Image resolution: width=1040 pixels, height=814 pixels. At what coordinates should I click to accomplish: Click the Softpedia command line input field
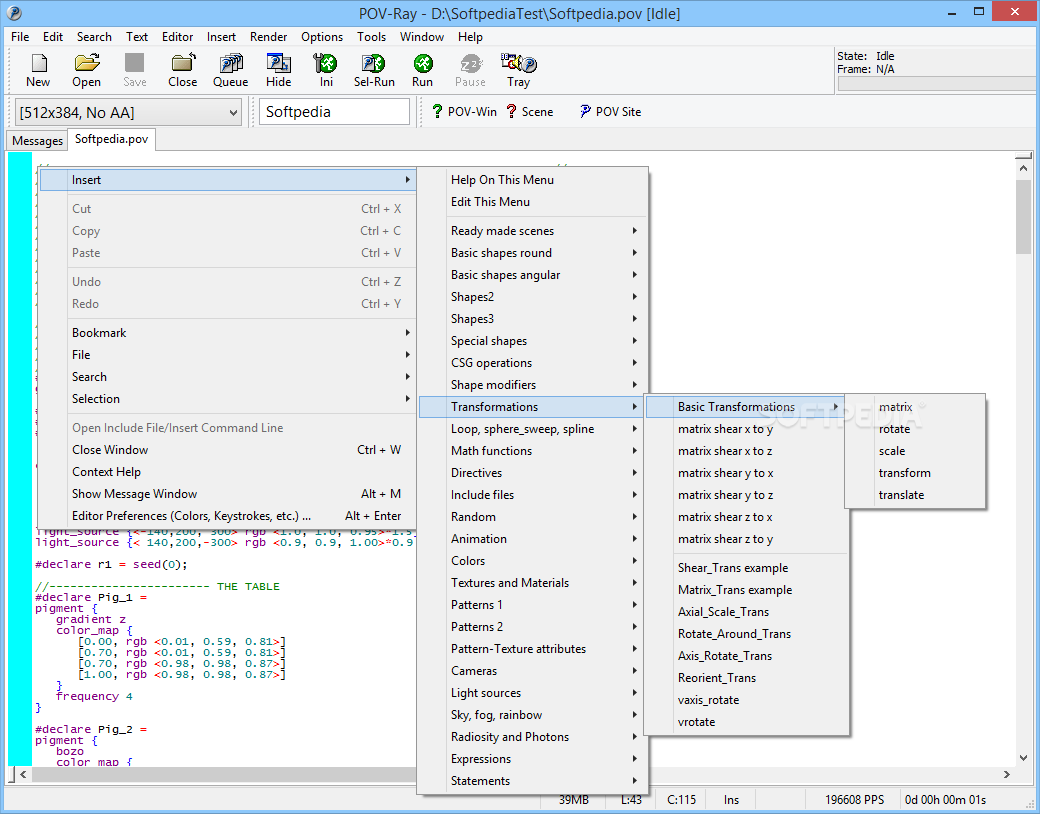(x=334, y=112)
